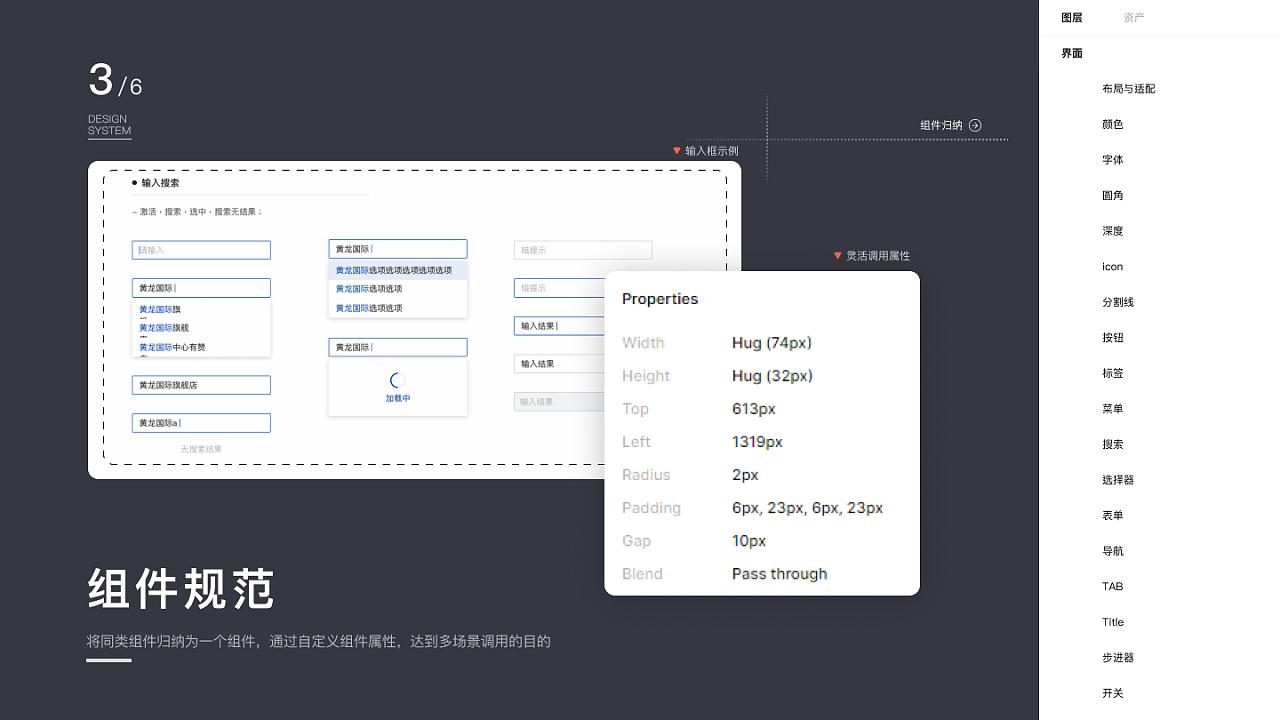1280x720 pixels.
Task: Select the 字体 layer item
Action: (1112, 160)
